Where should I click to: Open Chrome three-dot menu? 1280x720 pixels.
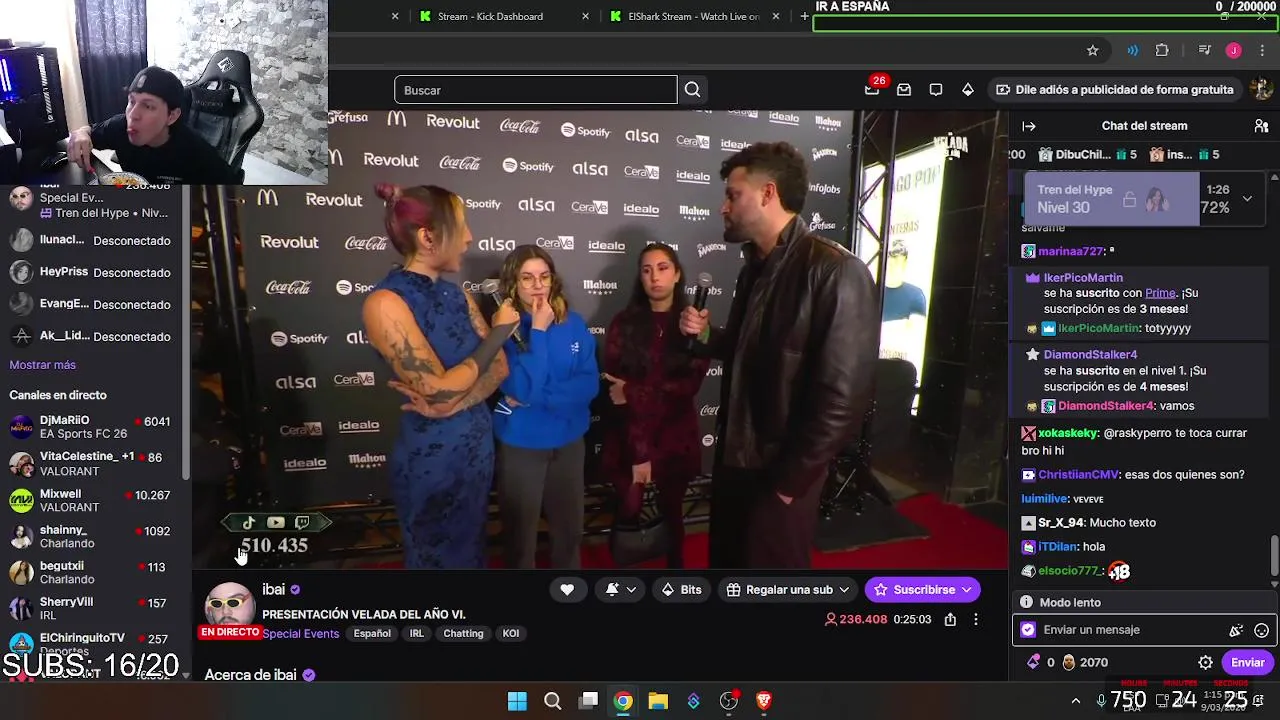point(1262,50)
